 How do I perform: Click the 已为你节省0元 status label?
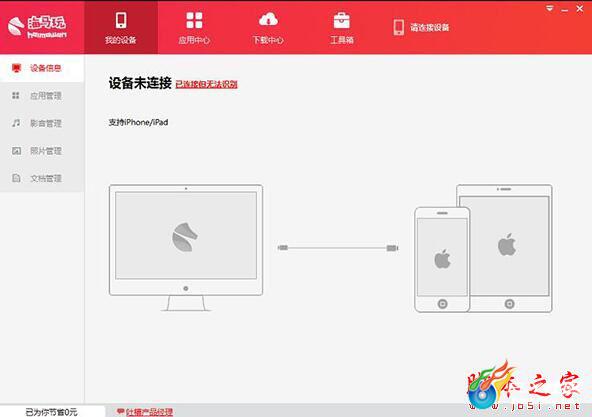coord(52,412)
